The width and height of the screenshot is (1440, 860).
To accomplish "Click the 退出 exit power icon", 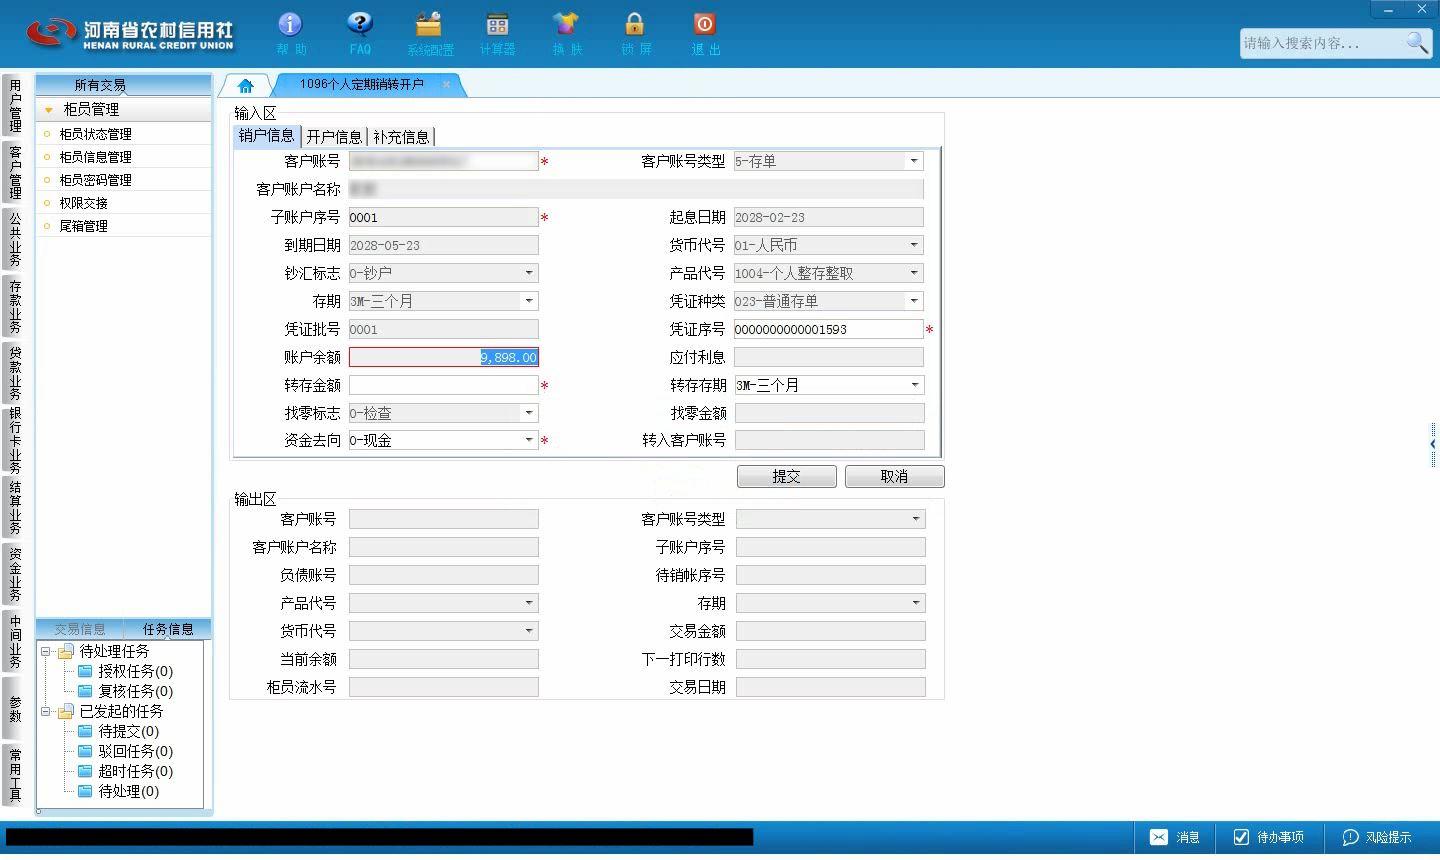I will (704, 24).
